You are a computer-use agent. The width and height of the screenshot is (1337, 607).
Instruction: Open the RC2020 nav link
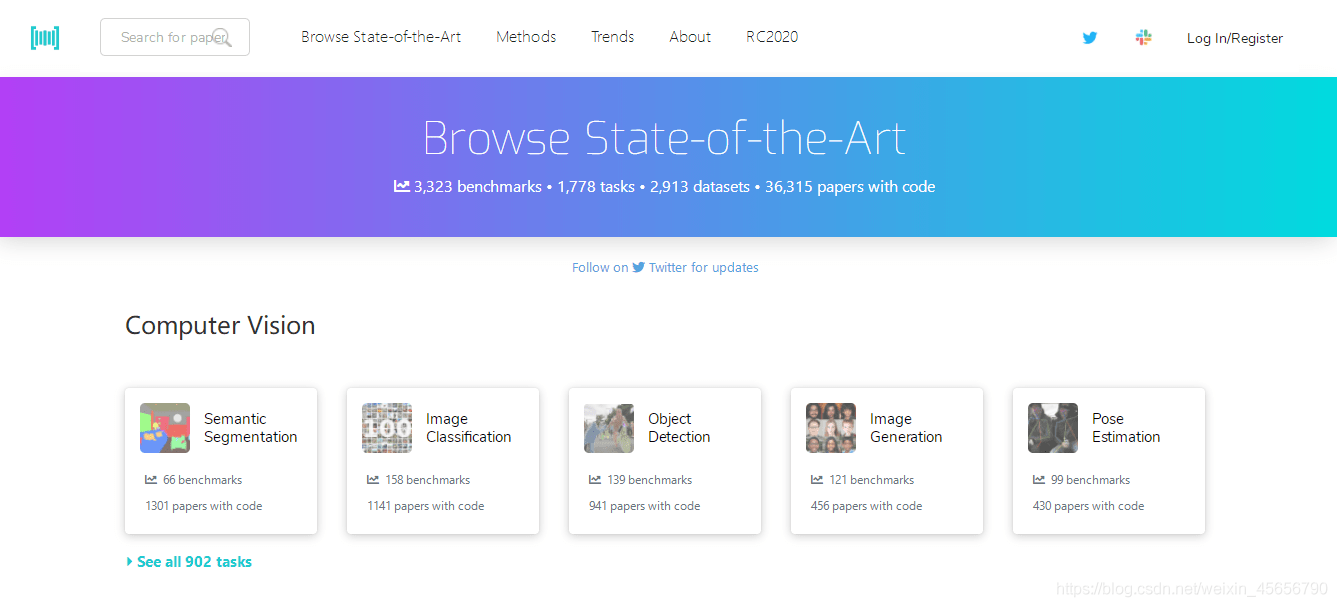[x=772, y=37]
